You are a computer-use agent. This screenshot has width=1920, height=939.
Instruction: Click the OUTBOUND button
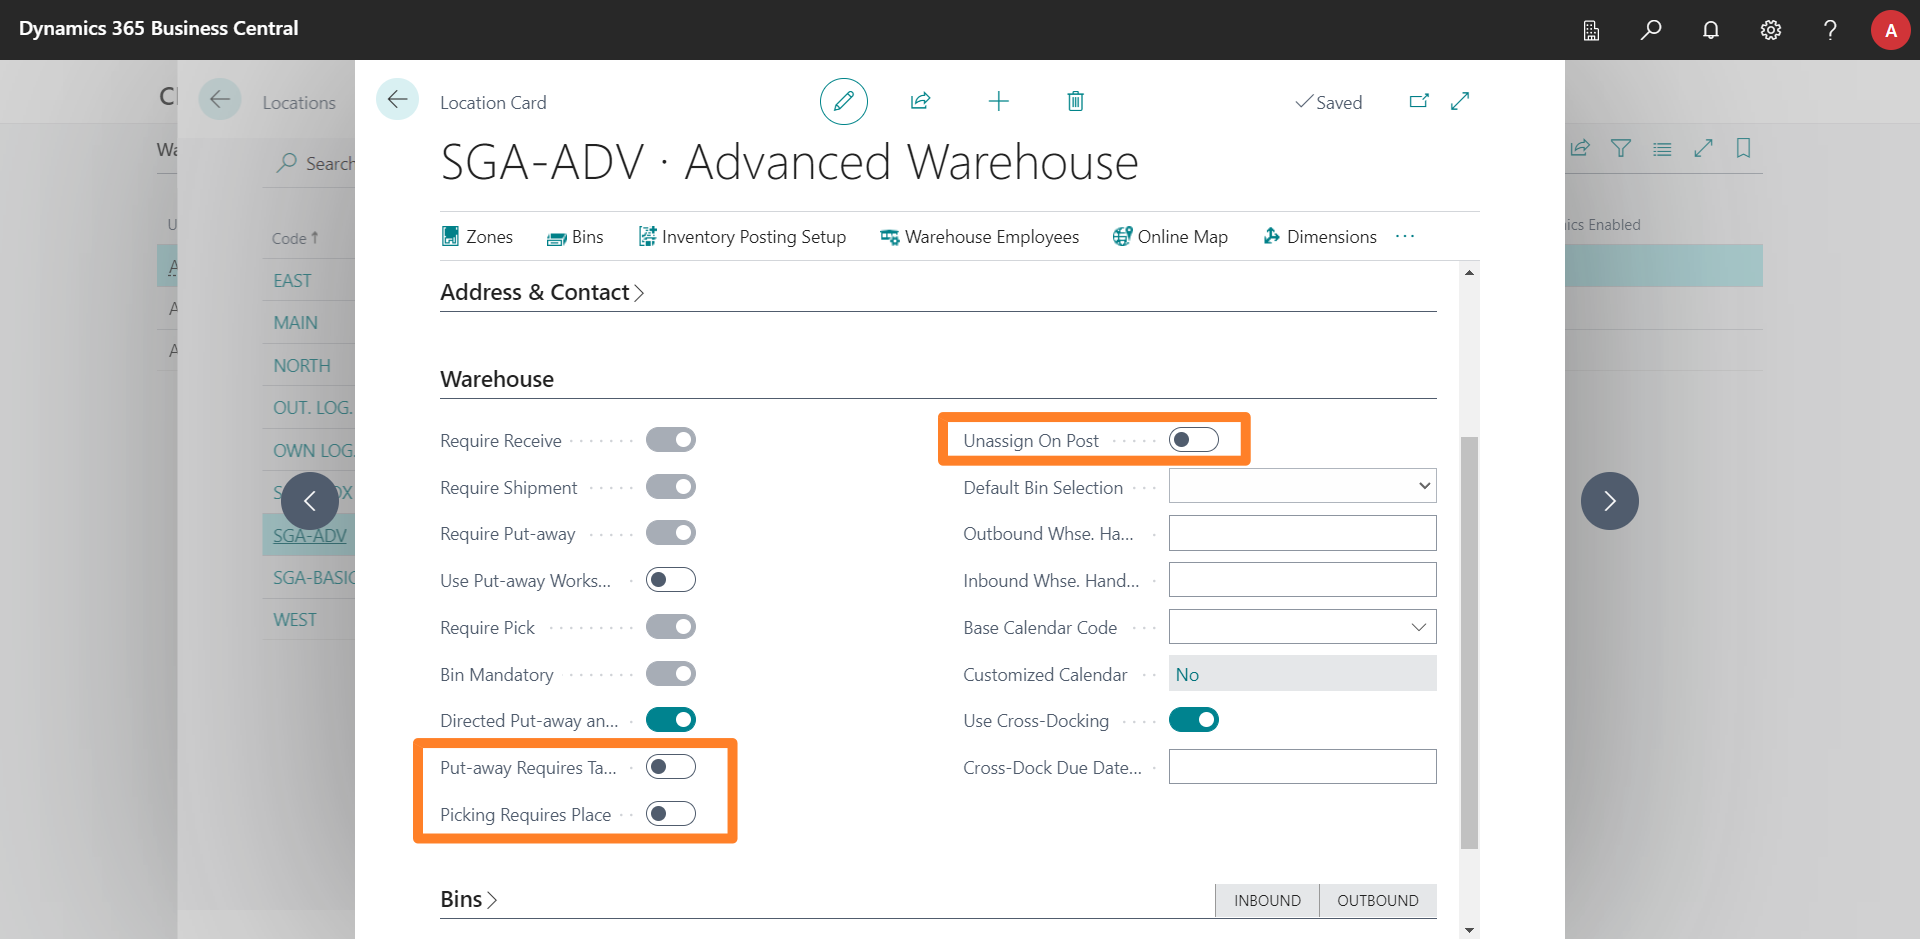pyautogui.click(x=1378, y=901)
